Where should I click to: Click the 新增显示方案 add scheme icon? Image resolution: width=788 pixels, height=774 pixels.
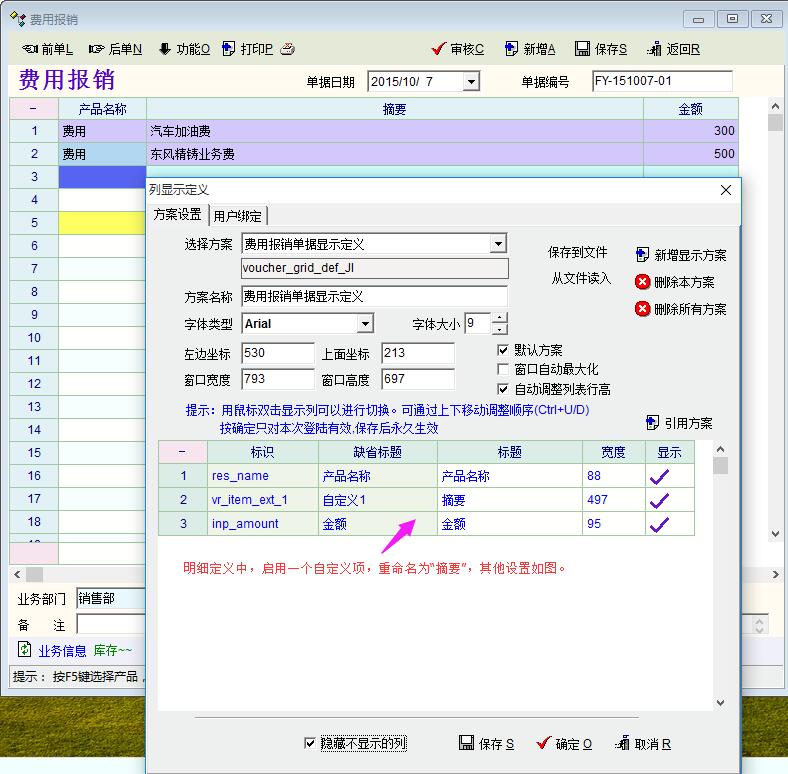[x=643, y=255]
